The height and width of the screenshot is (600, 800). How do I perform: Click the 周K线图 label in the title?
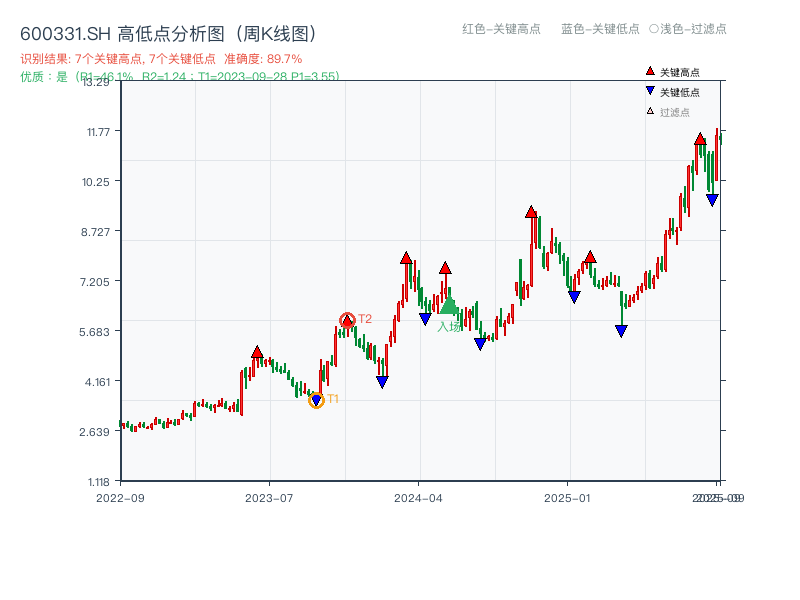[x=286, y=32]
